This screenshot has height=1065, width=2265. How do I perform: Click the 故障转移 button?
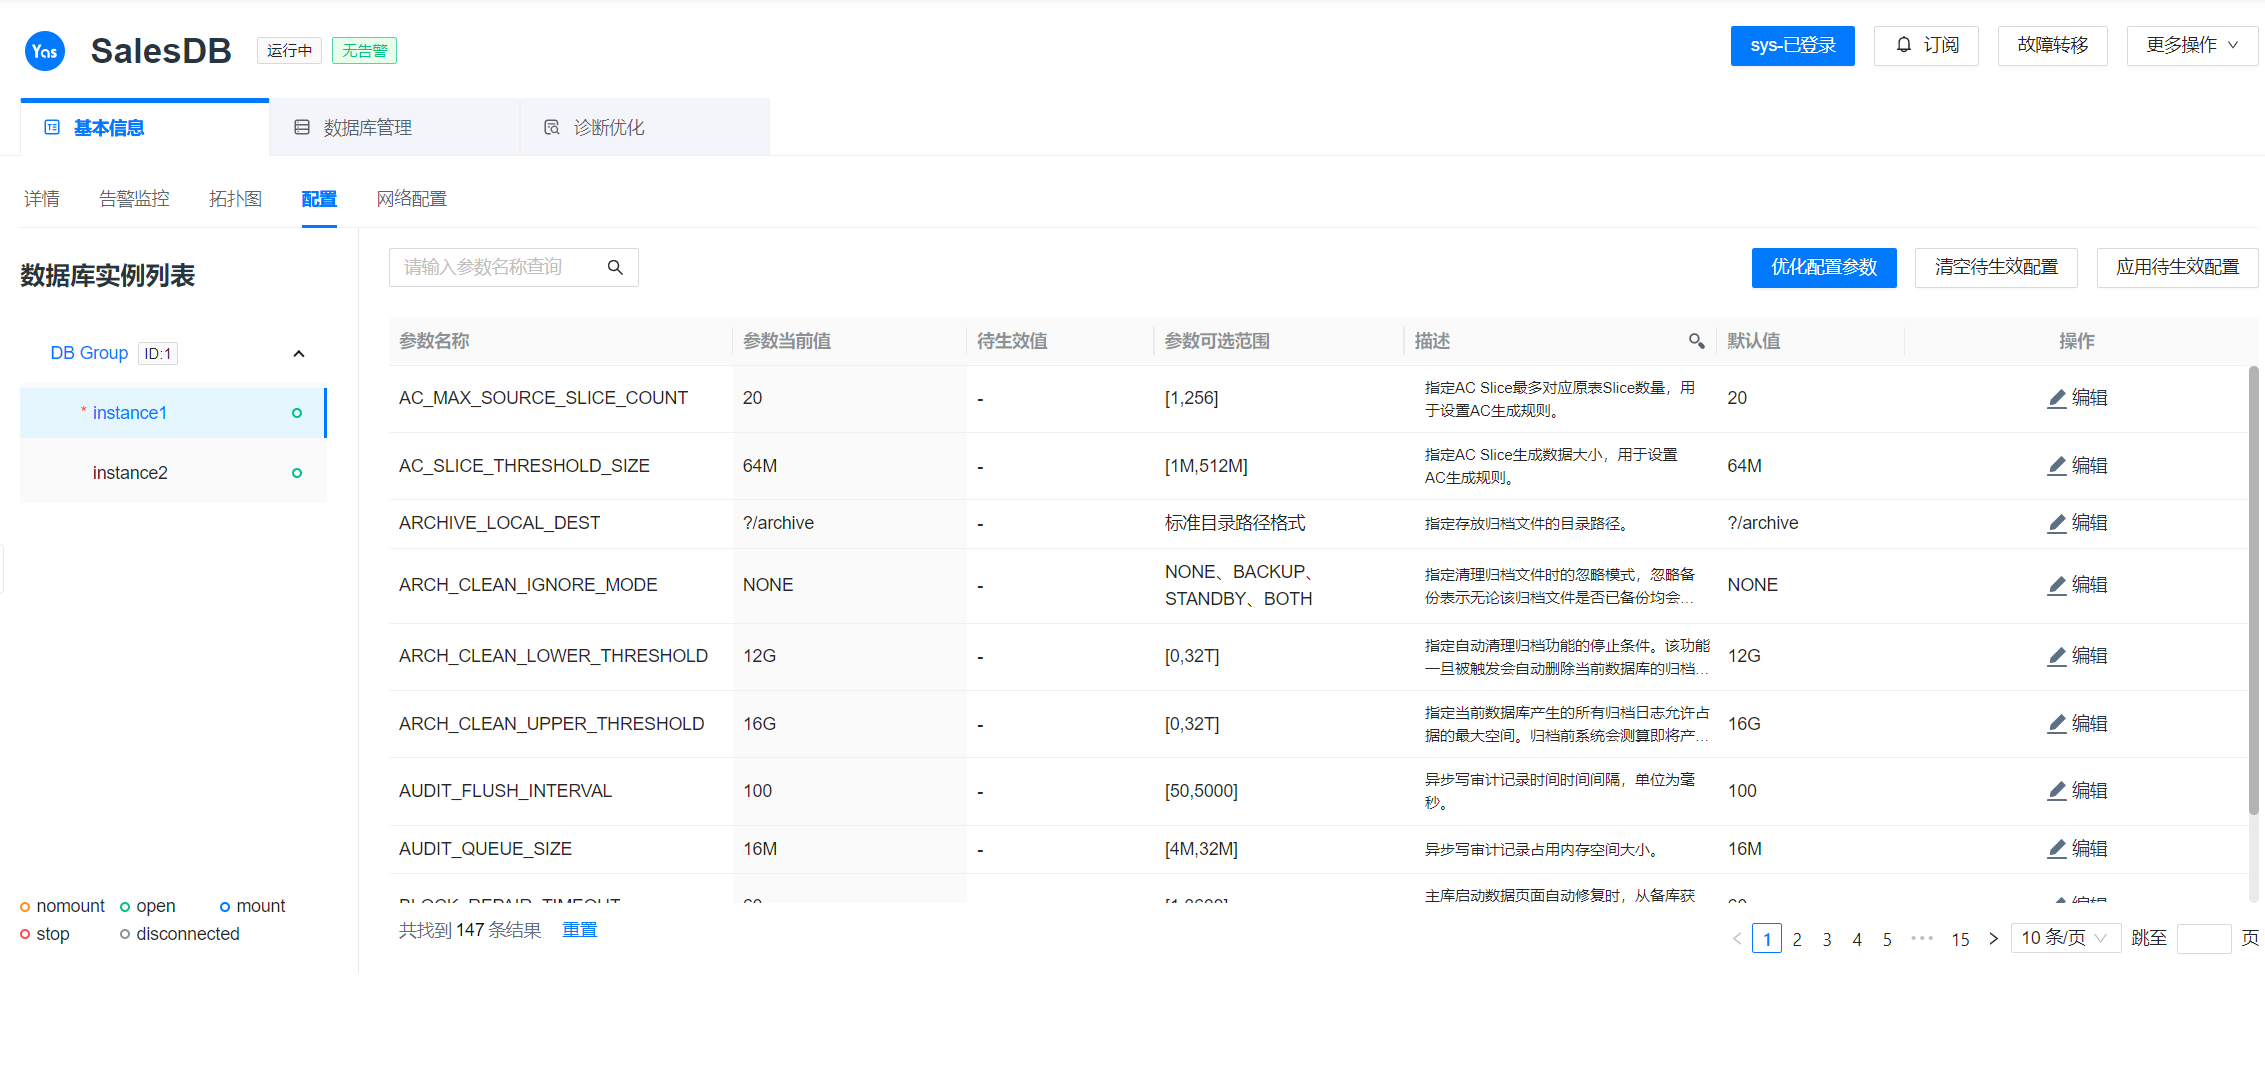point(2052,45)
